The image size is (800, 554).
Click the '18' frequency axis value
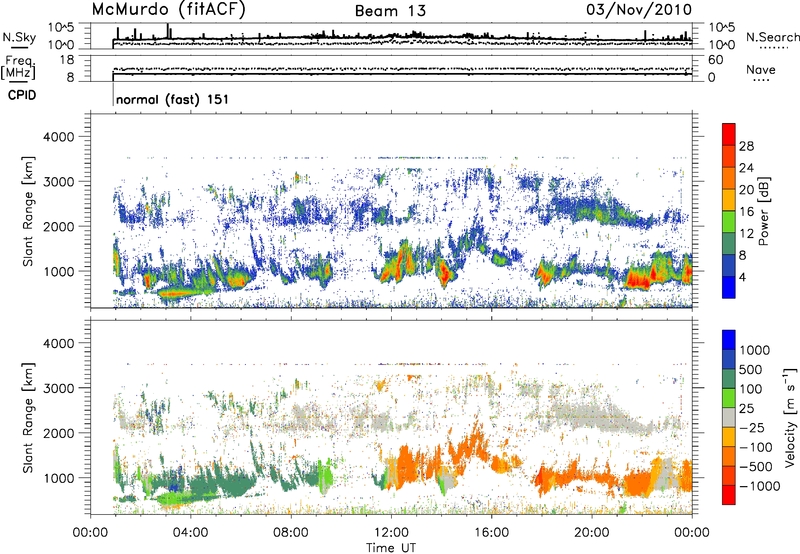[67, 60]
